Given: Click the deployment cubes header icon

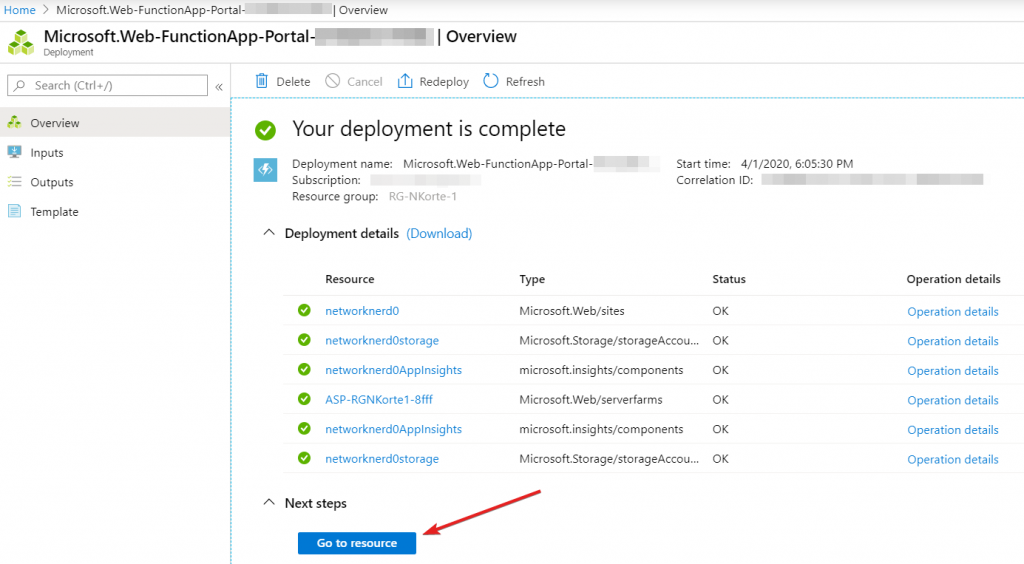Looking at the screenshot, I should click(21, 42).
